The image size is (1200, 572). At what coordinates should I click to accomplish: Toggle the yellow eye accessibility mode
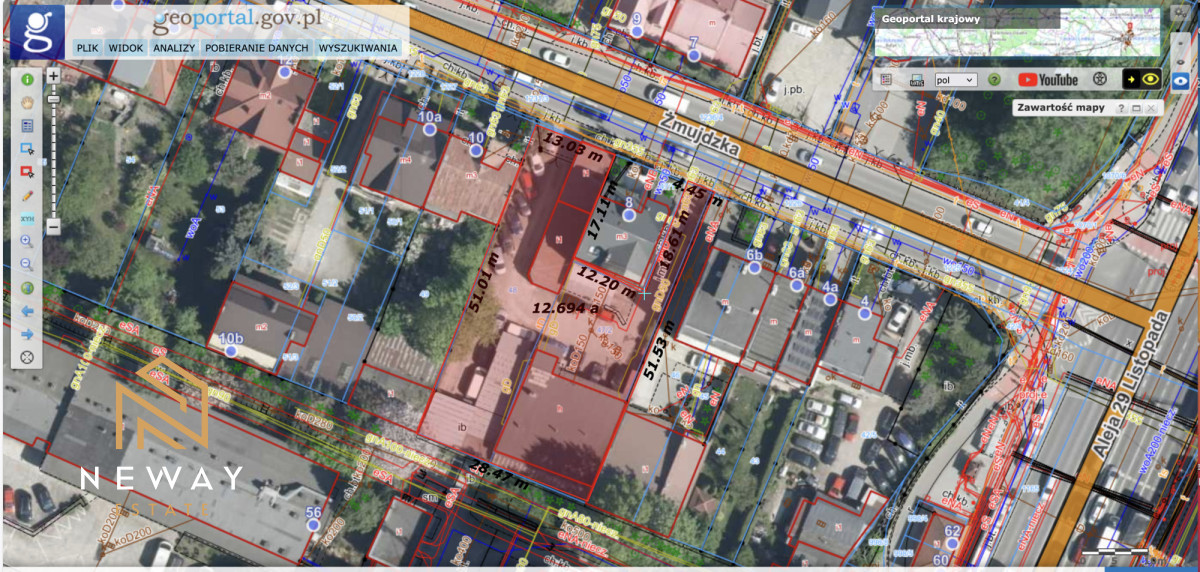(x=1142, y=80)
